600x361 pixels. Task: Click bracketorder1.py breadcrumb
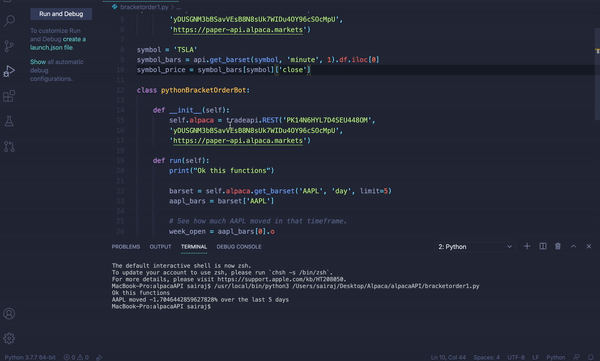click(x=144, y=7)
